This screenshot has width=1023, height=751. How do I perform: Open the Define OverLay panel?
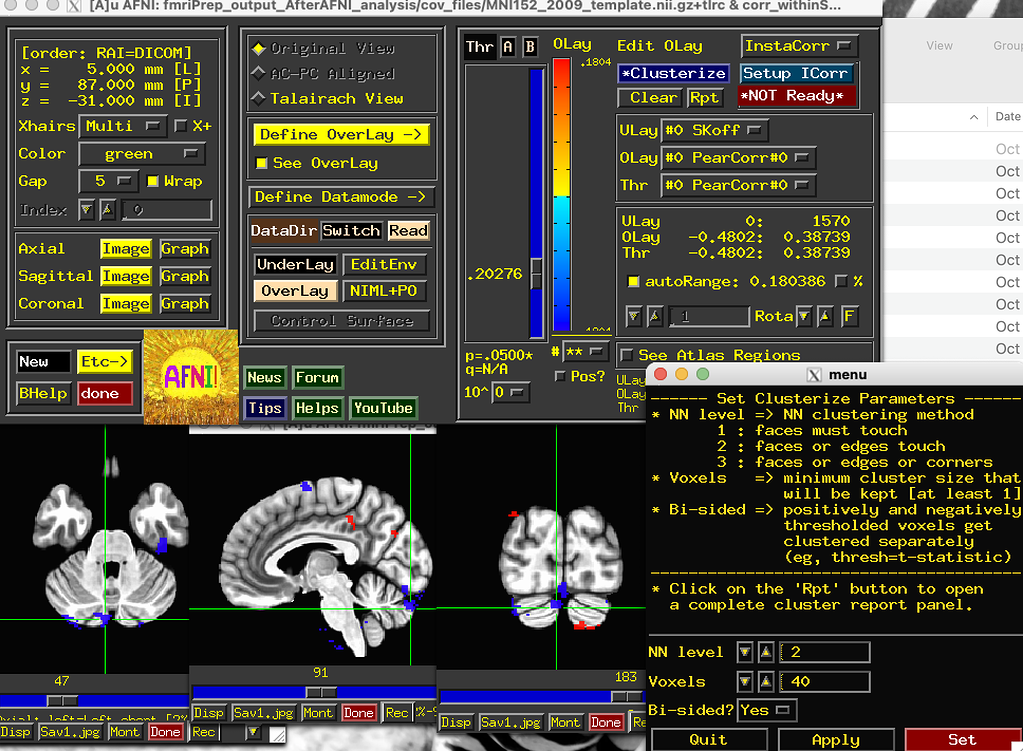(x=341, y=134)
